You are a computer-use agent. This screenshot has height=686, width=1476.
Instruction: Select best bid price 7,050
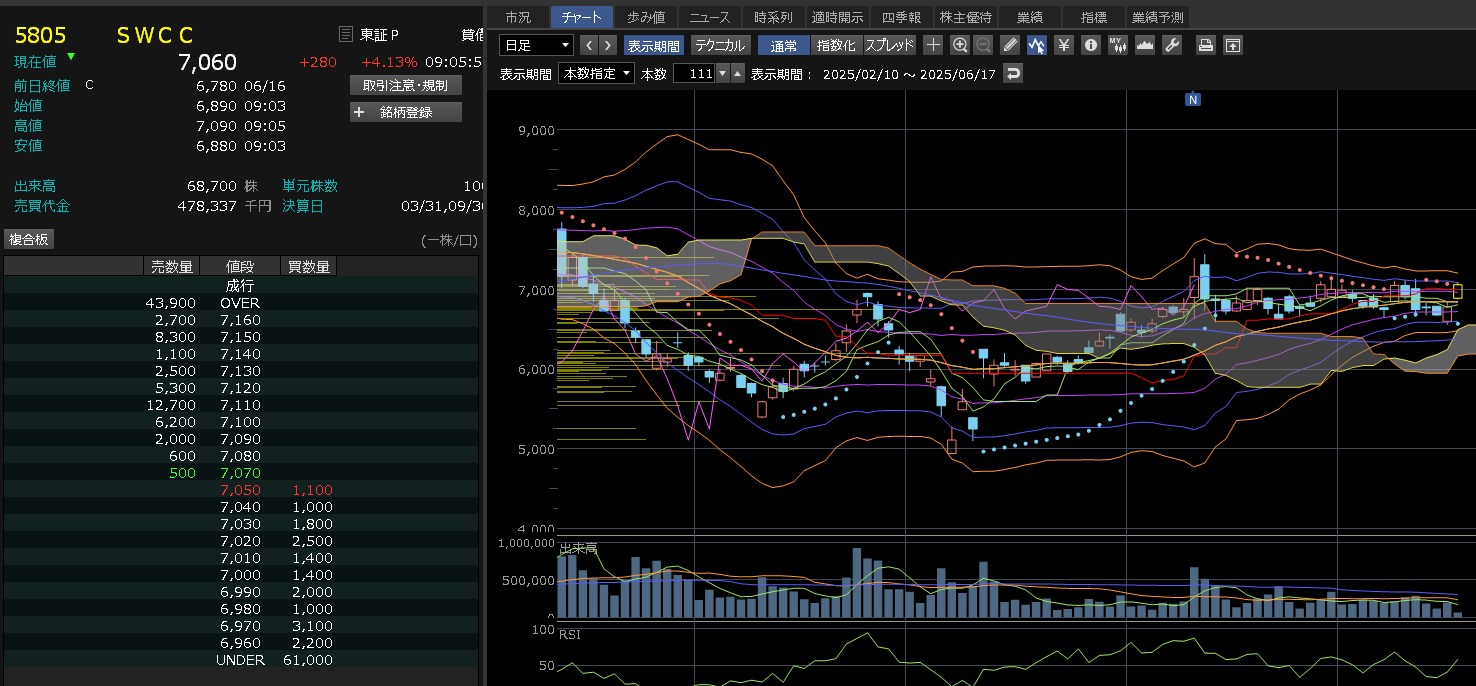[240, 490]
